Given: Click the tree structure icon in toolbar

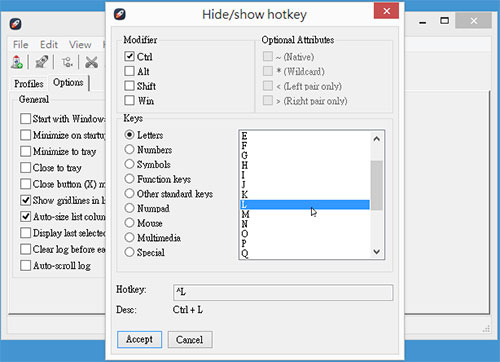Looking at the screenshot, I should [67, 62].
